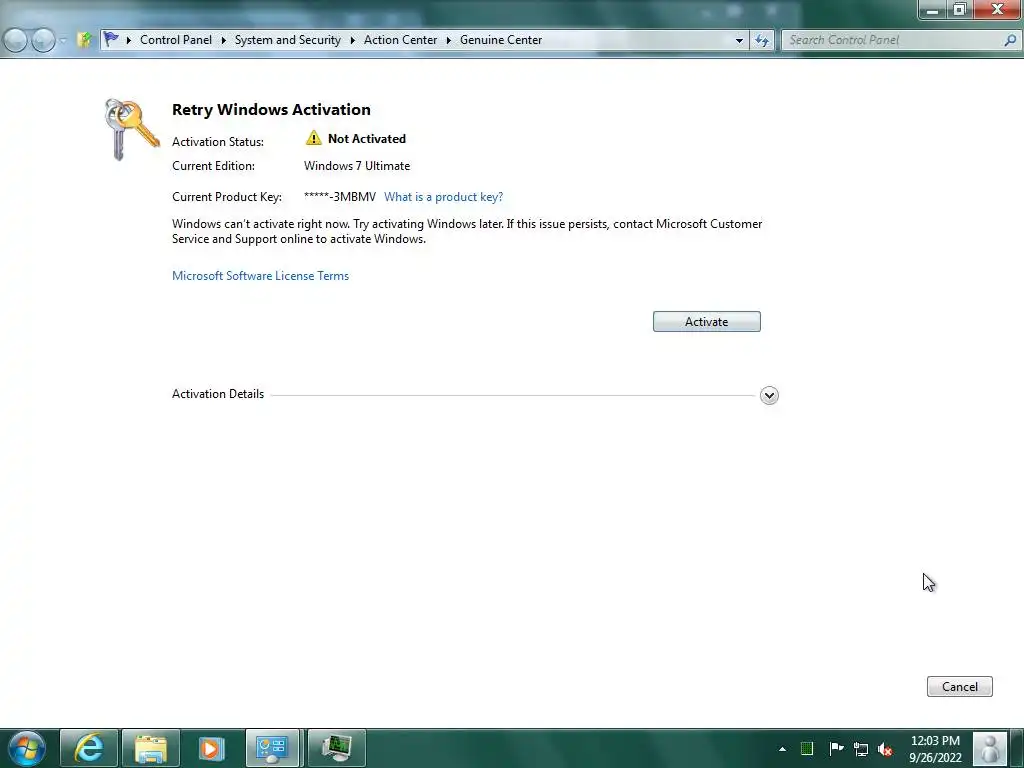
Task: Click Genuine Center in the breadcrumb
Action: 501,40
